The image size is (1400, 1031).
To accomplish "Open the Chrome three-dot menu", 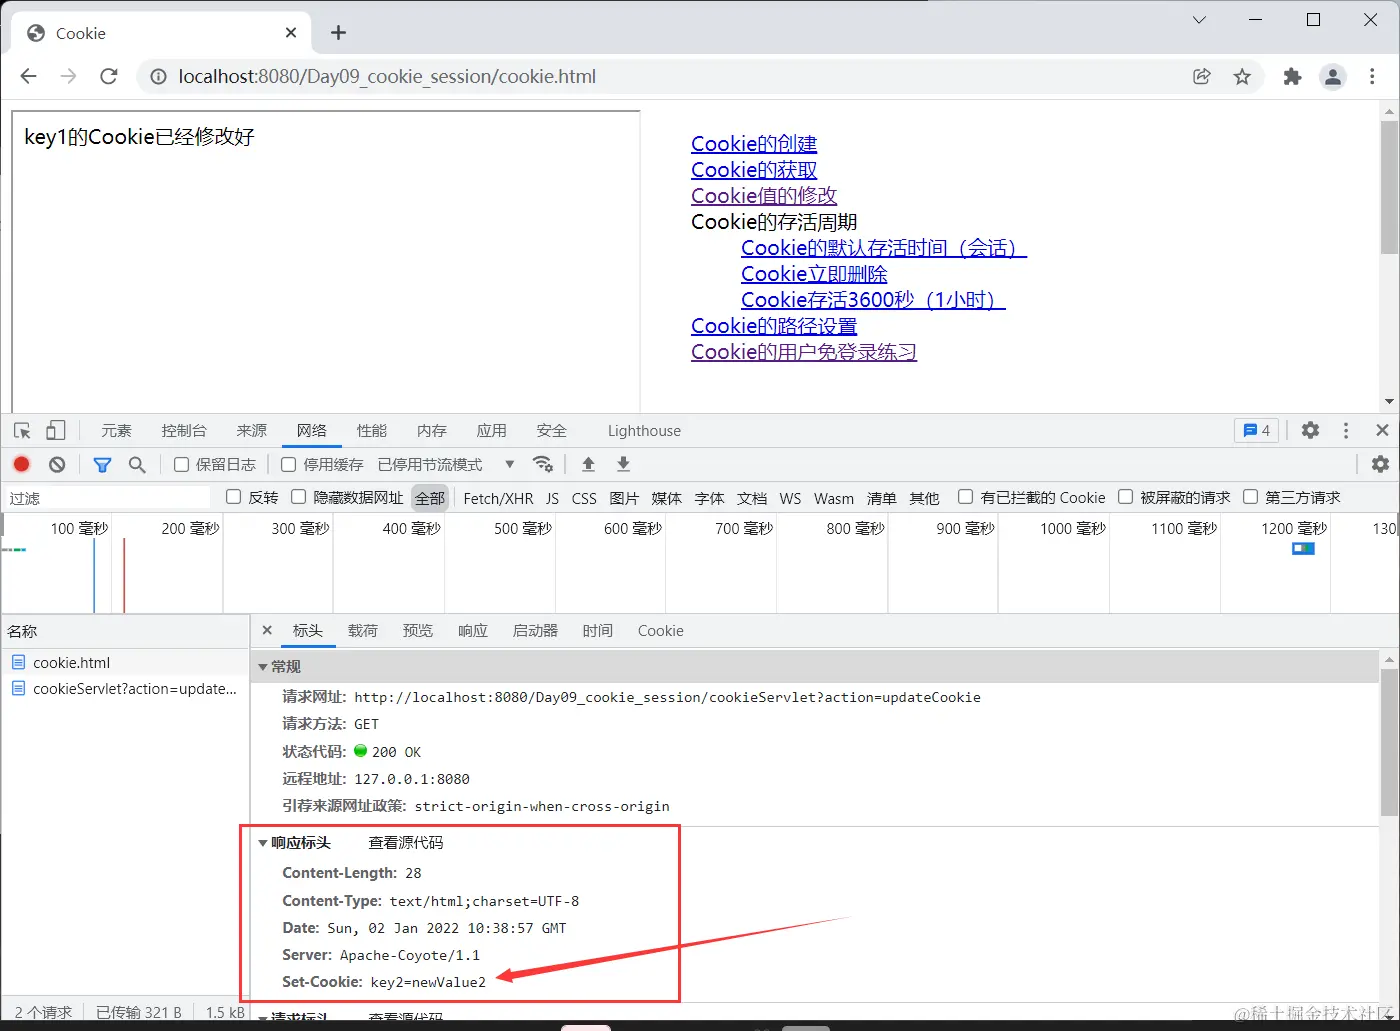I will [1372, 77].
